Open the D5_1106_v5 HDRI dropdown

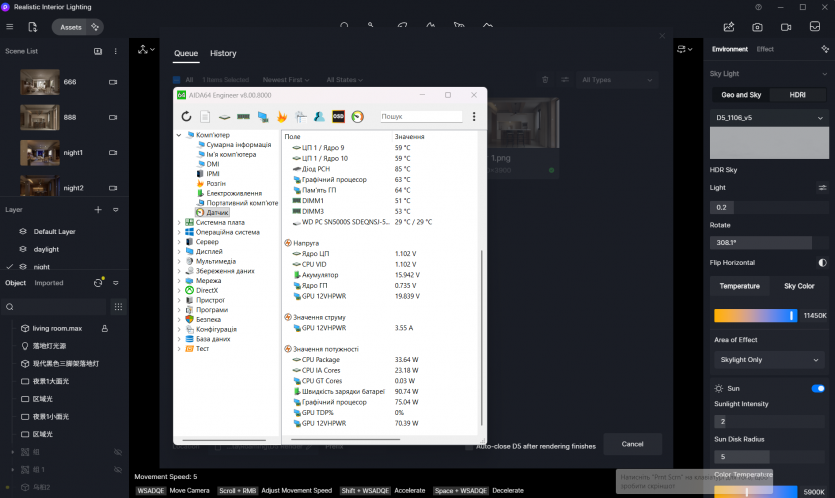770,117
